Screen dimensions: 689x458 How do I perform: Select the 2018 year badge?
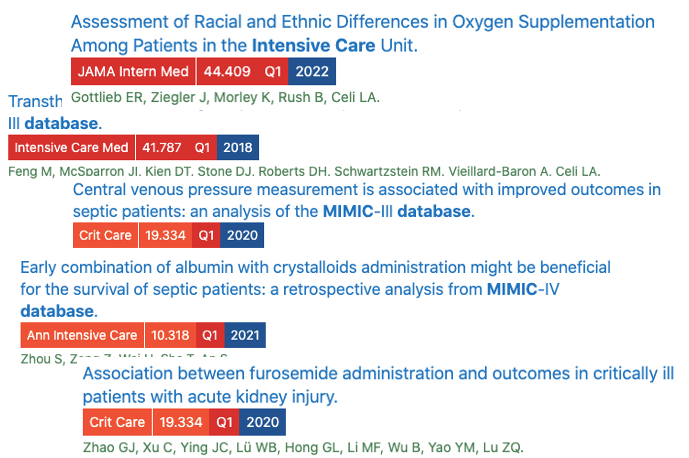tap(238, 147)
